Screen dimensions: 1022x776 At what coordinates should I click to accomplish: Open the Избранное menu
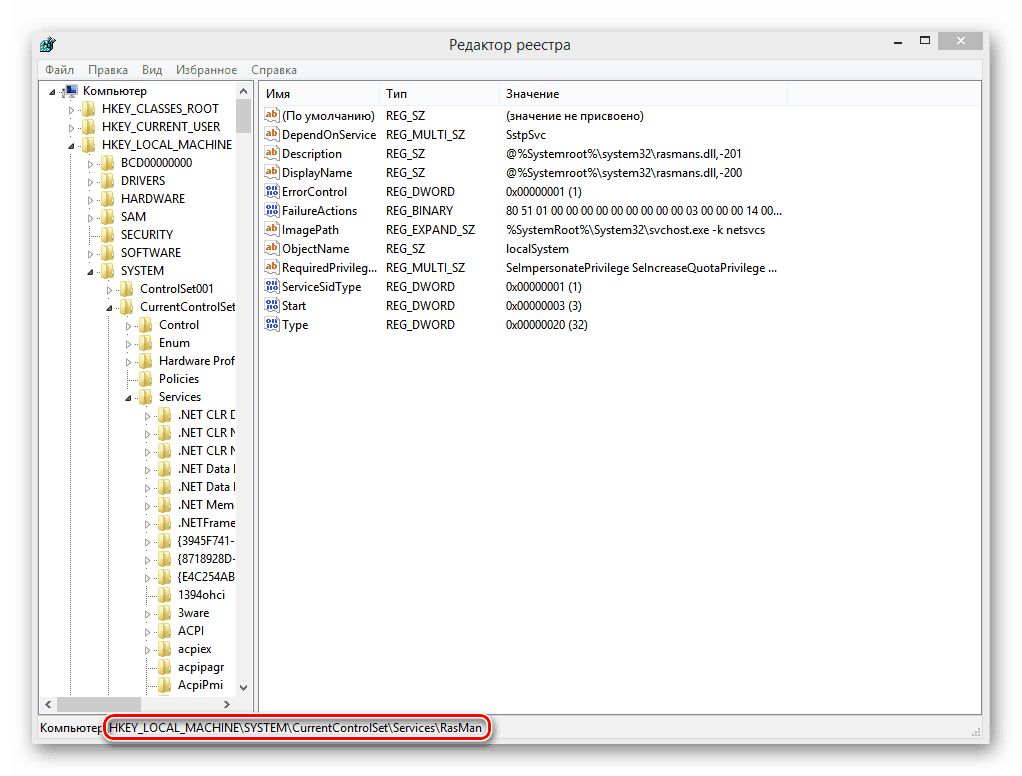coord(207,70)
